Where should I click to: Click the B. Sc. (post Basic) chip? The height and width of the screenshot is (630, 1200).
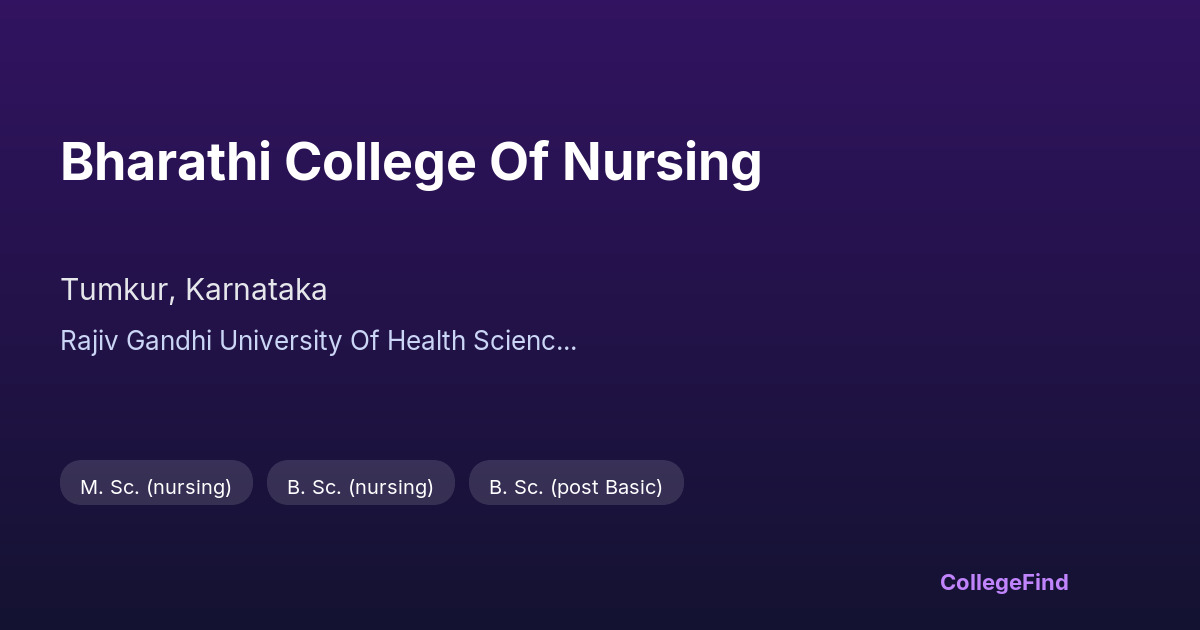(x=576, y=487)
